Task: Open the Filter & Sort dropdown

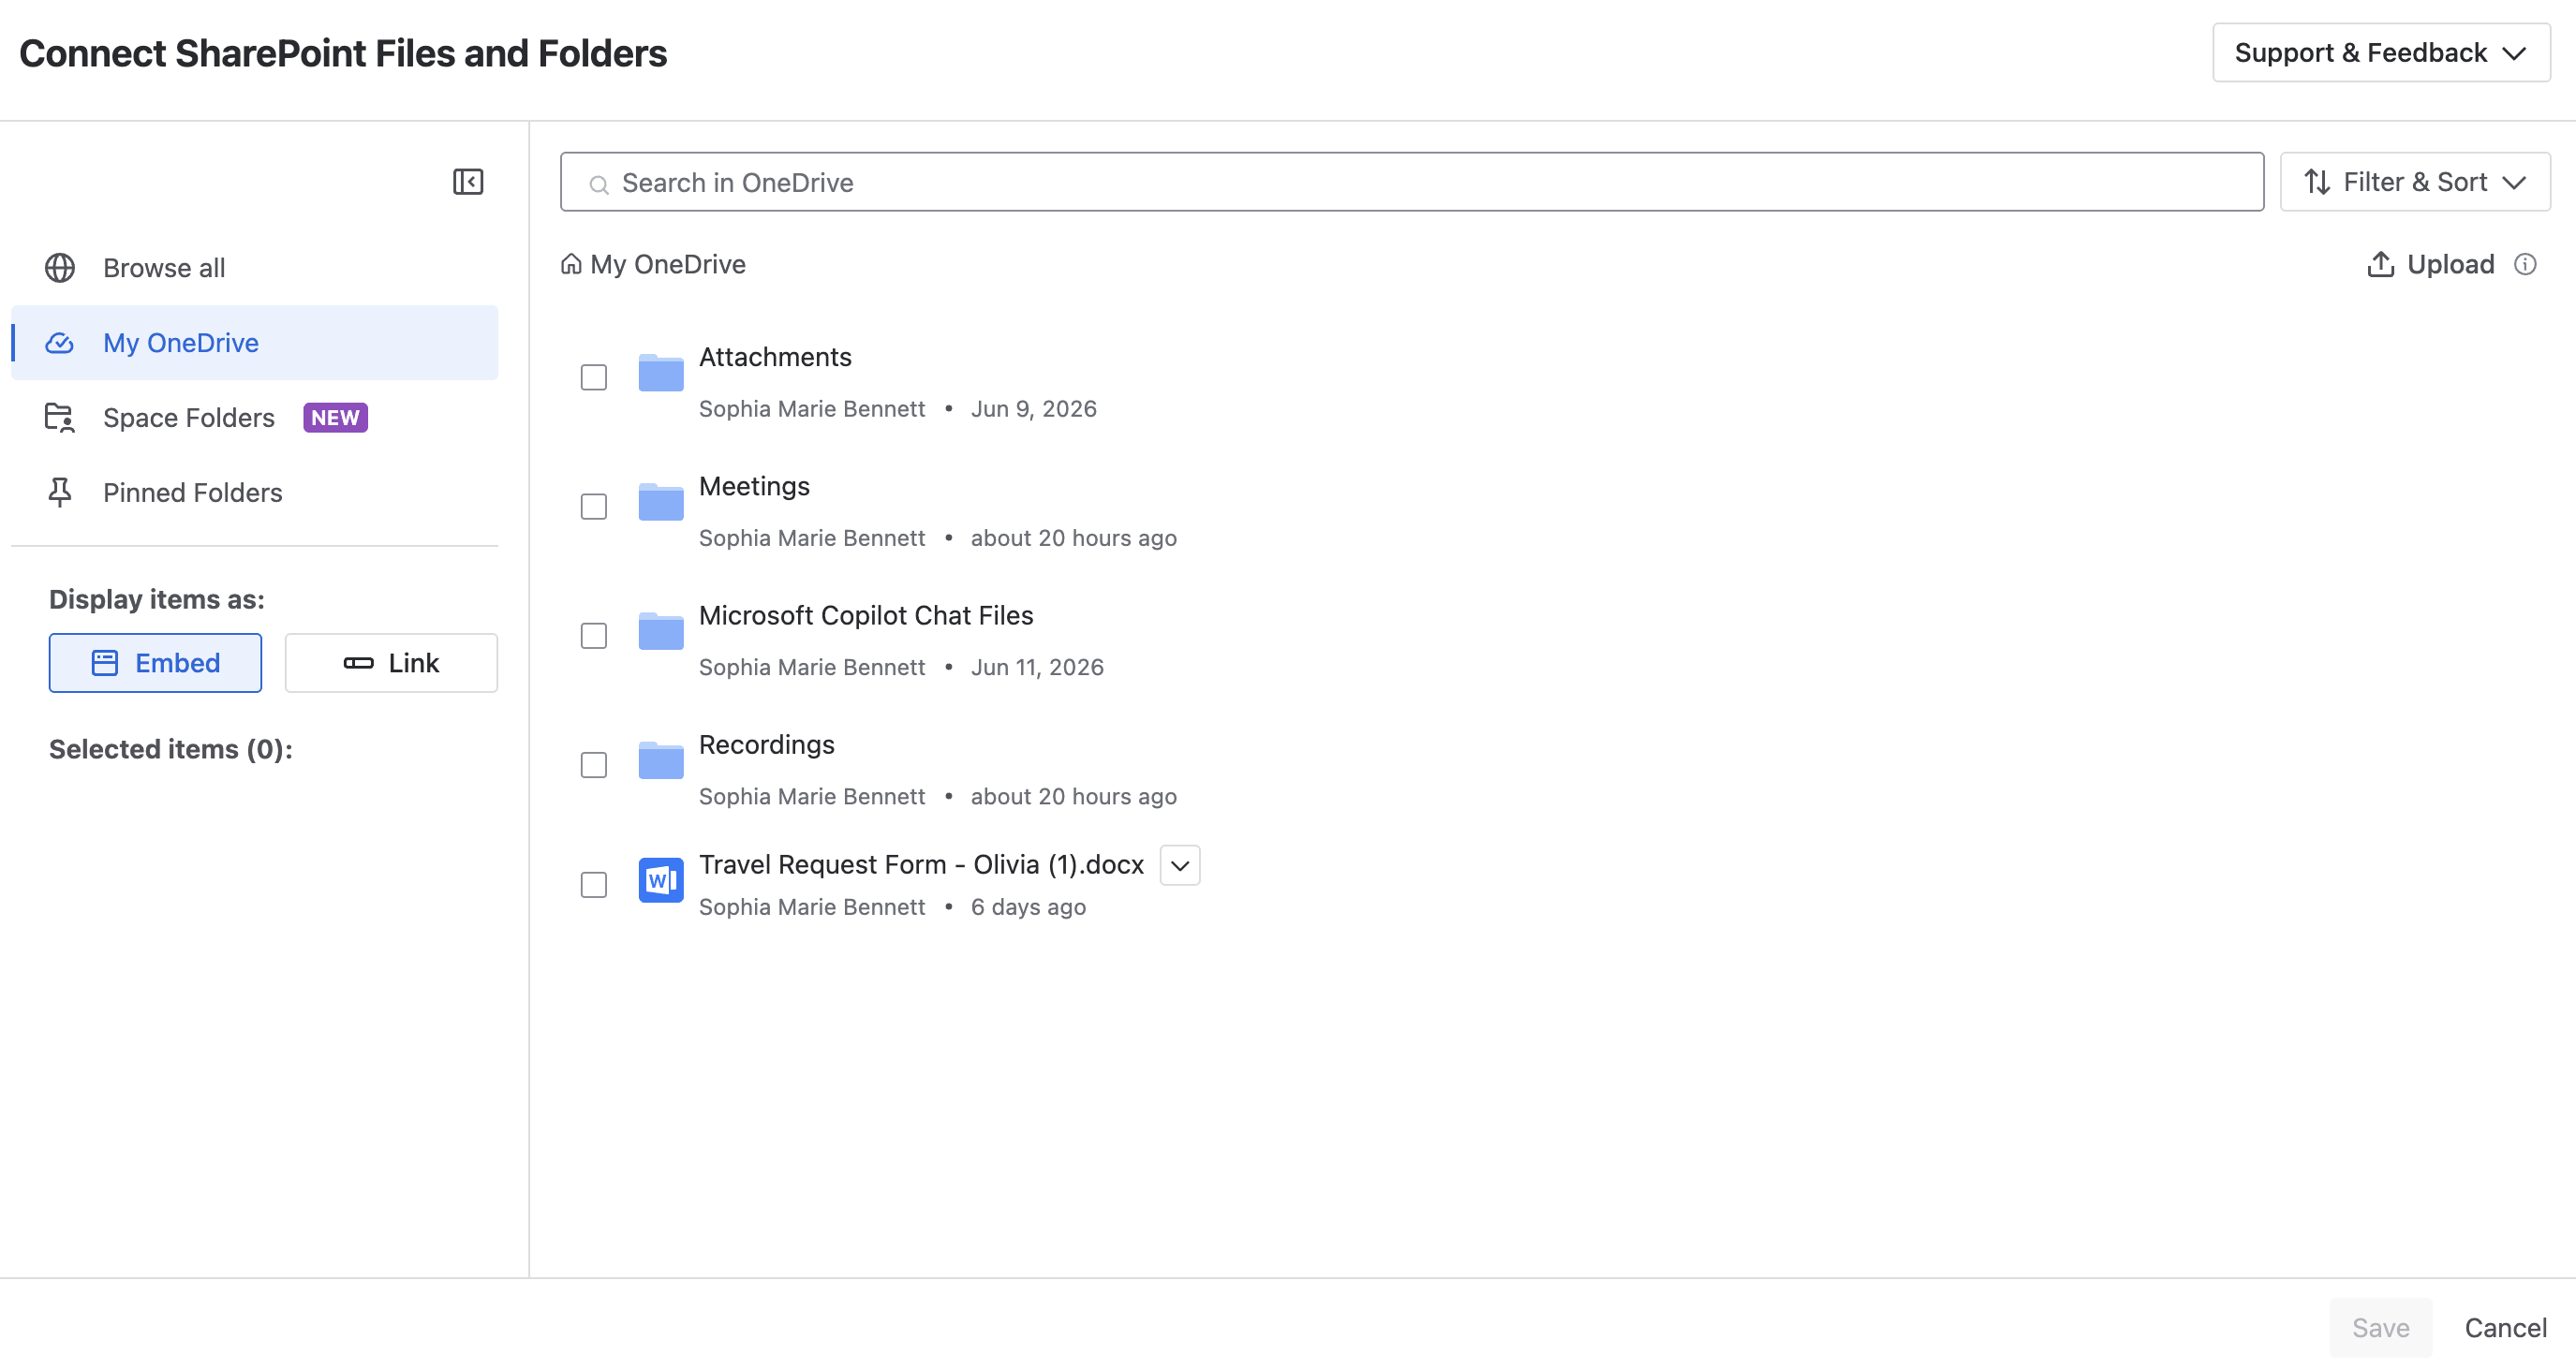Action: tap(2415, 182)
